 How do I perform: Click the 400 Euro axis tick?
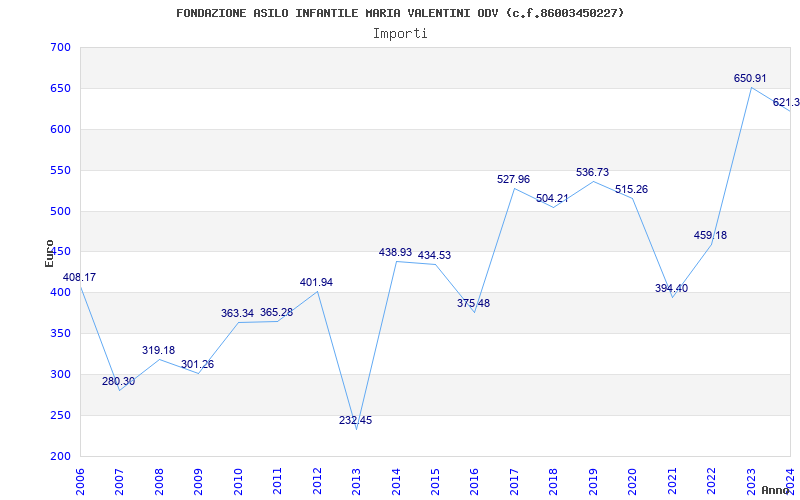pyautogui.click(x=60, y=293)
